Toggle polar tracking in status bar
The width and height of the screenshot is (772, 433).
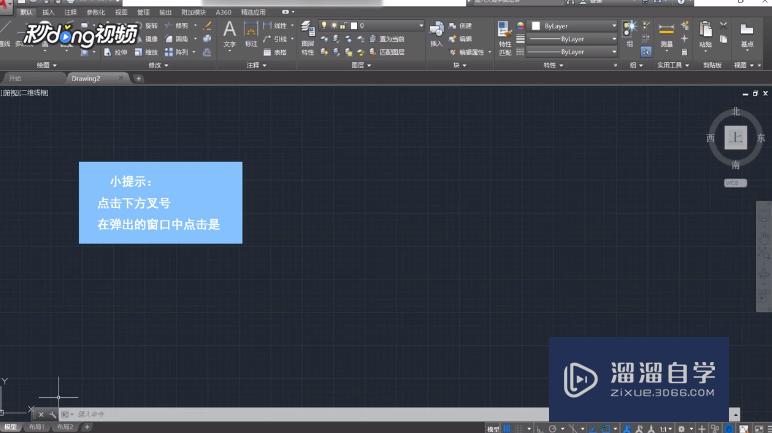click(x=552, y=429)
